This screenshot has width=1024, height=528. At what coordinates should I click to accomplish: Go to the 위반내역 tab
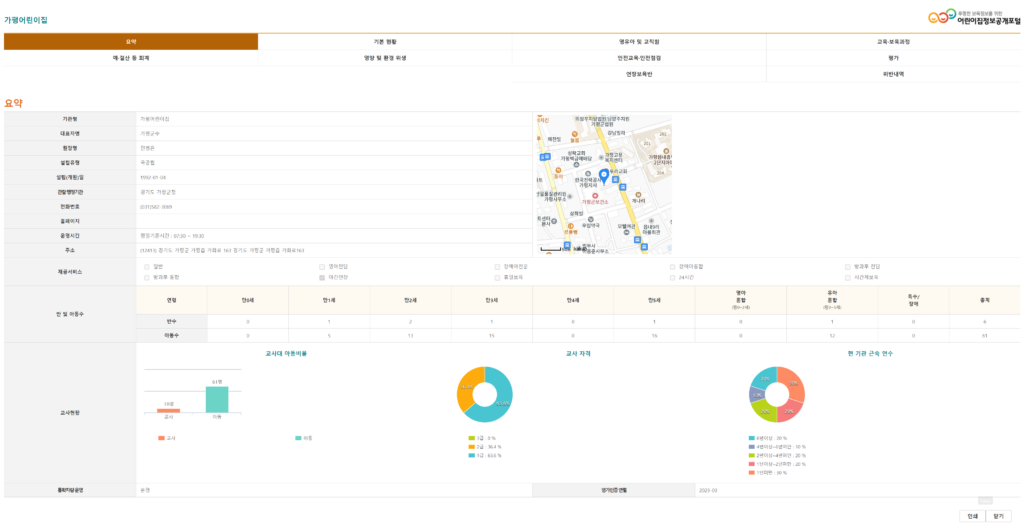point(893,74)
